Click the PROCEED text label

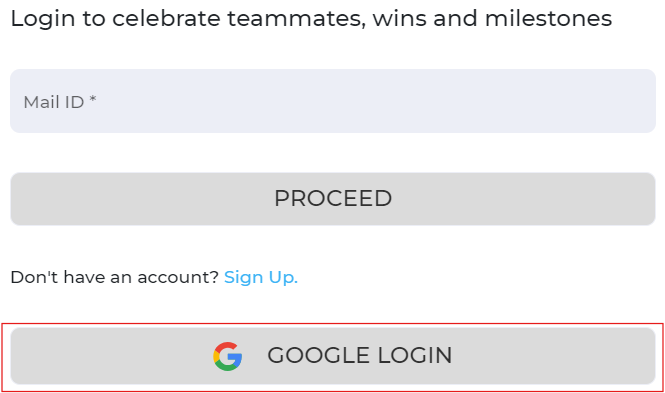point(333,198)
